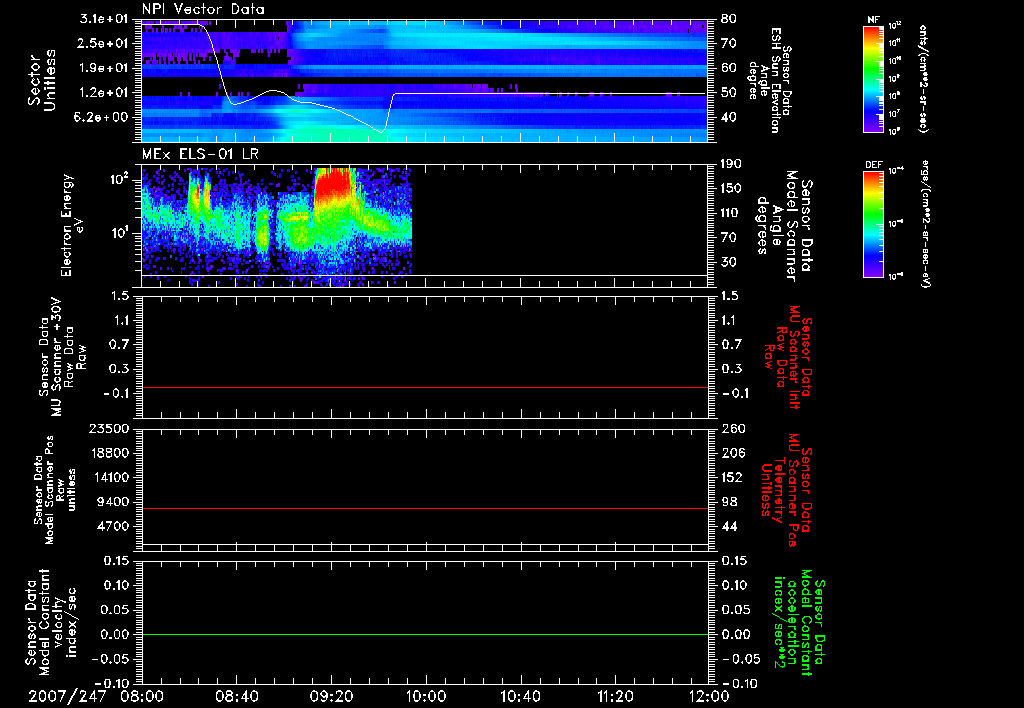Select the 'NPI Vector Data' panel title
The height and width of the screenshot is (708, 1024).
point(203,9)
